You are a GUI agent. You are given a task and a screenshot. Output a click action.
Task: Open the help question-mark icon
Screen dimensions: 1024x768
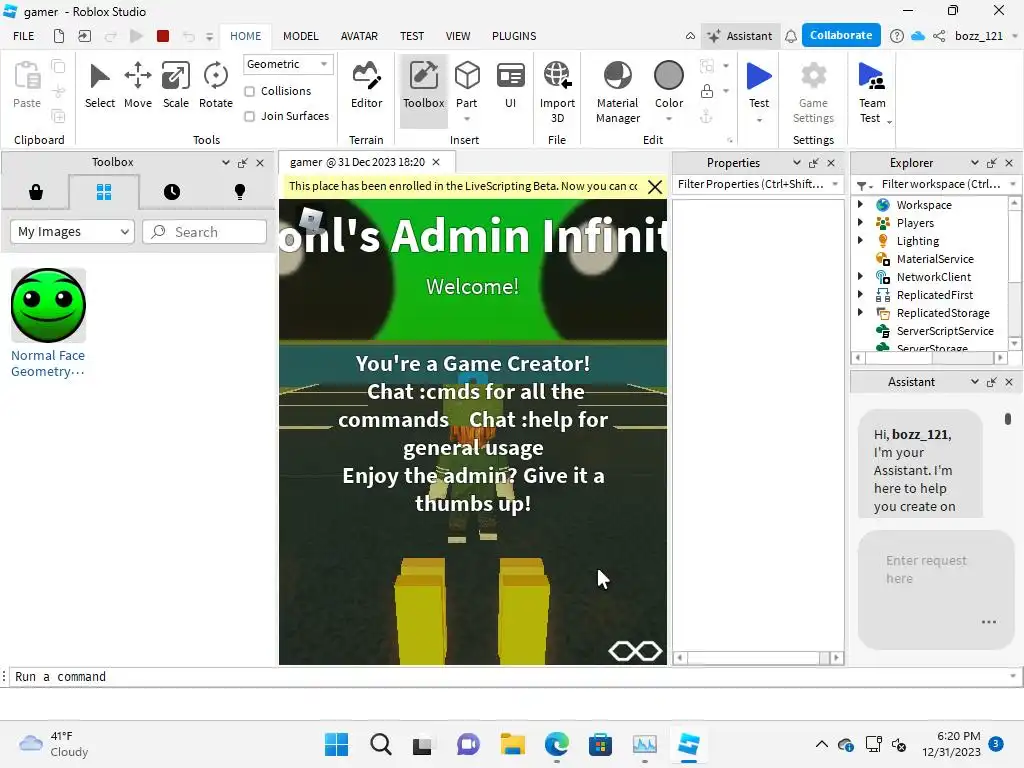pos(897,36)
